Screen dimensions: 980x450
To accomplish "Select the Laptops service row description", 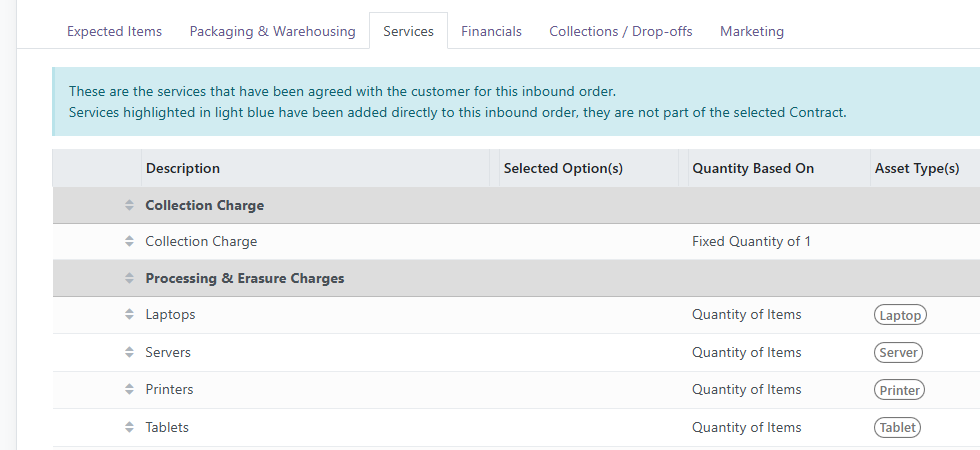I will tap(170, 315).
